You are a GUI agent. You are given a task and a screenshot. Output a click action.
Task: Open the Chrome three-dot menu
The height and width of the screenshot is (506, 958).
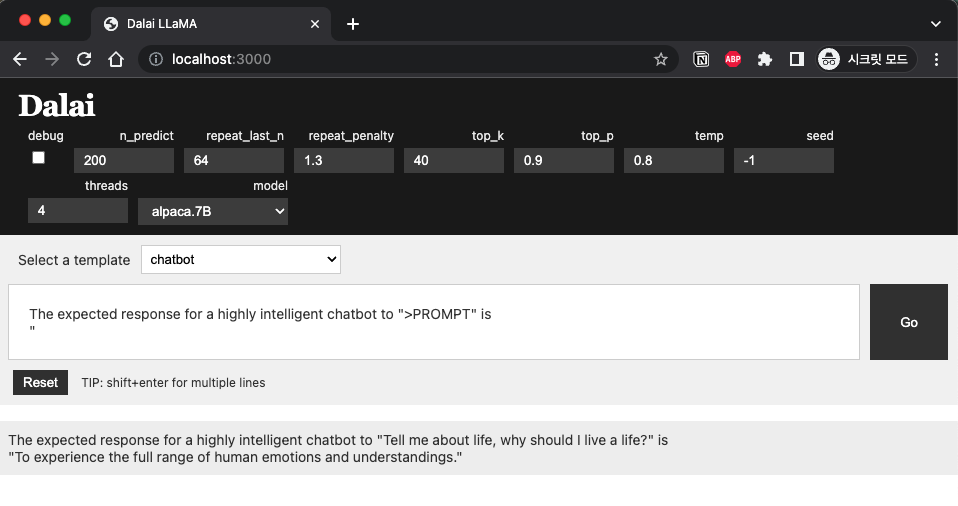coord(936,59)
